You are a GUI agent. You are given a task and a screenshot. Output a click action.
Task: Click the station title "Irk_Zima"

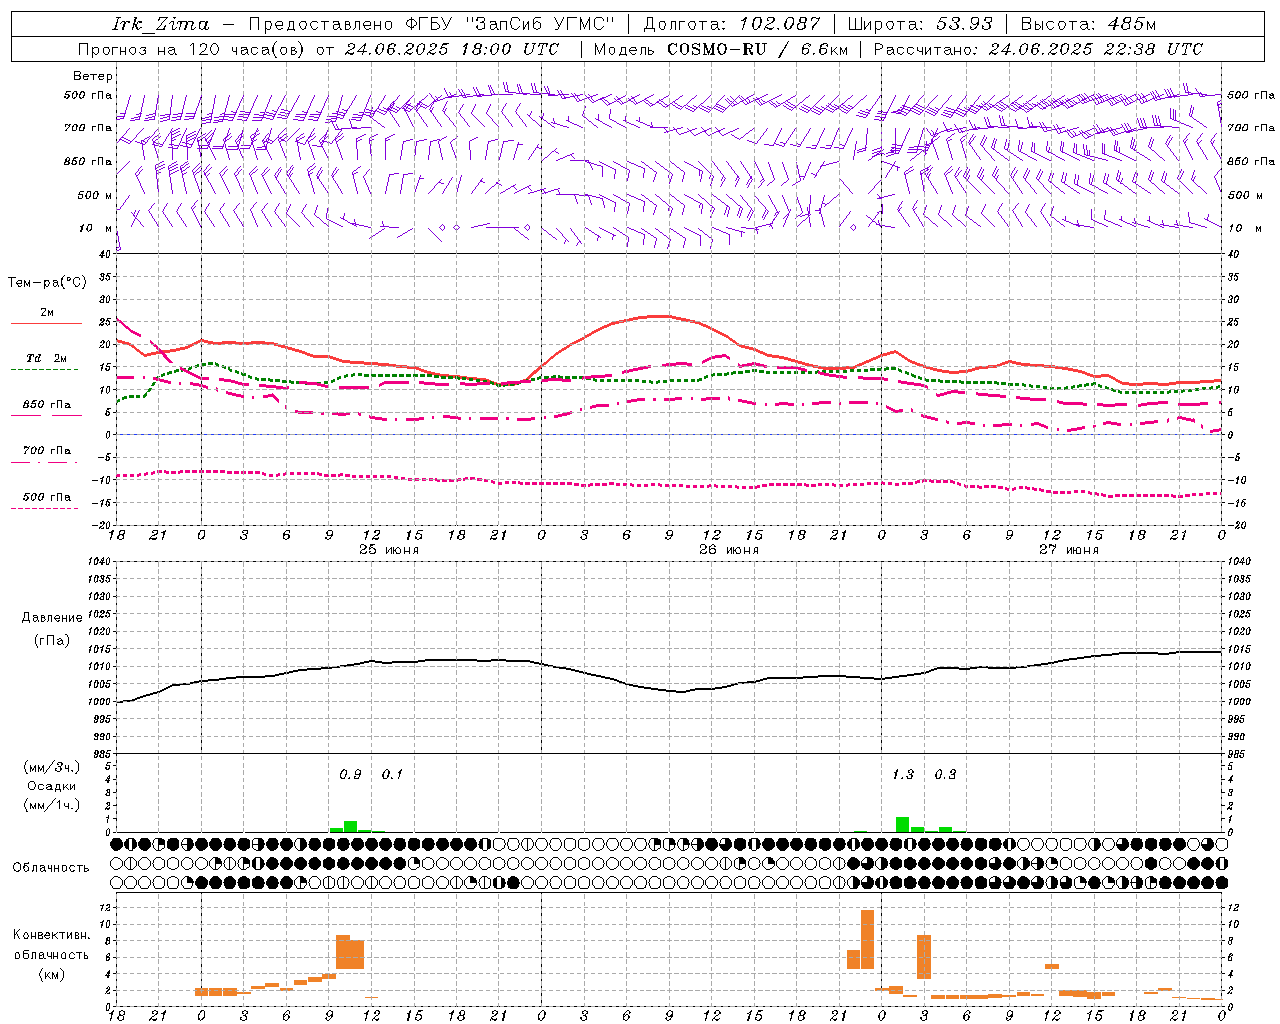[x=161, y=24]
